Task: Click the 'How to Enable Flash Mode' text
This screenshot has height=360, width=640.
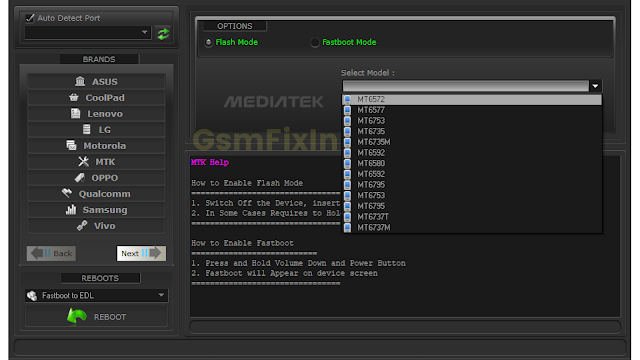Action: (247, 183)
